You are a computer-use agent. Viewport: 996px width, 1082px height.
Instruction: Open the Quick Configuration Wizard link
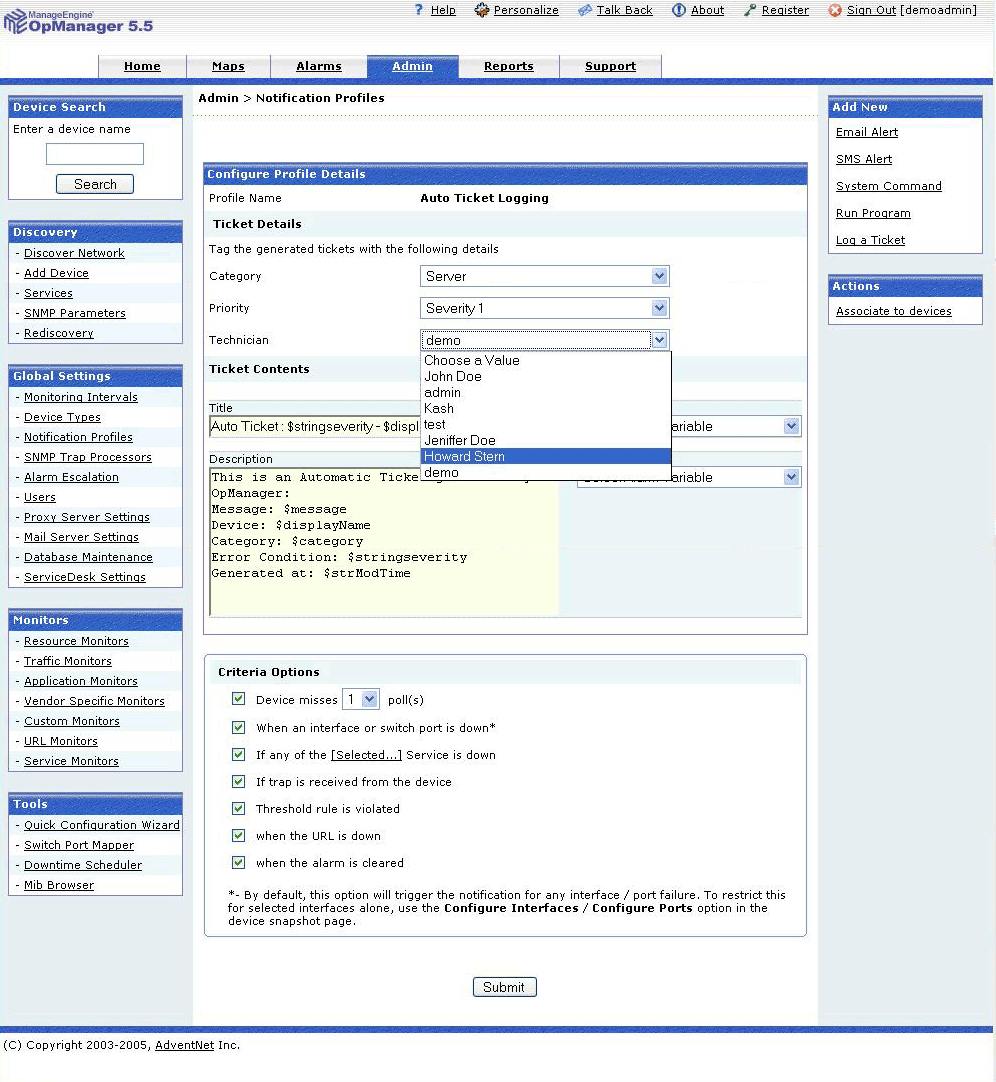[101, 825]
